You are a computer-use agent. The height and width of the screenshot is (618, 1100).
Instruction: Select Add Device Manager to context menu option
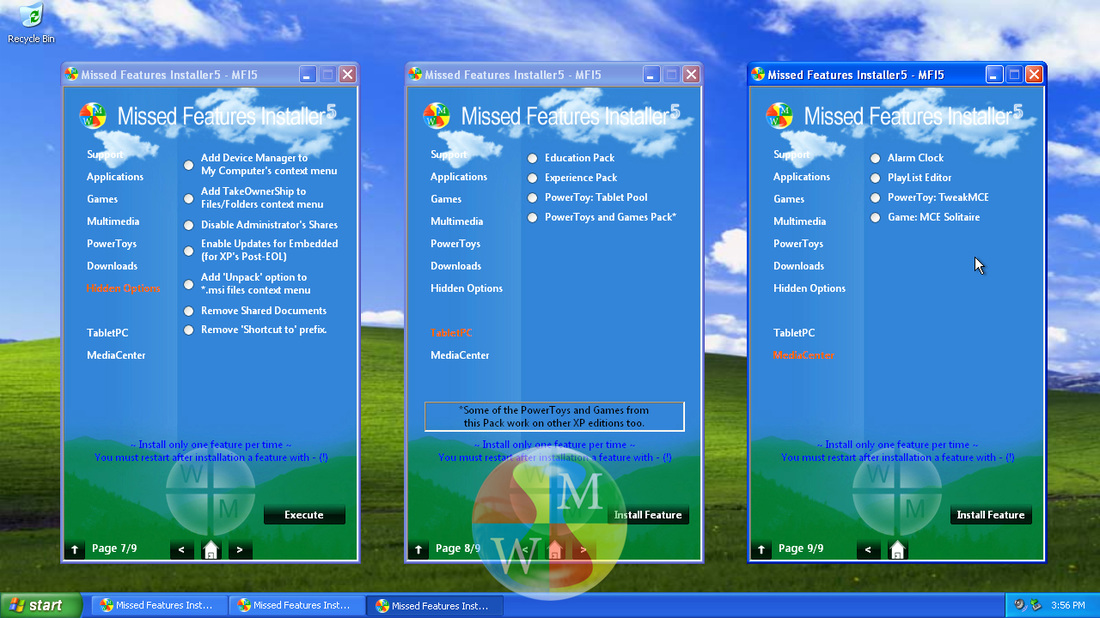tap(189, 166)
